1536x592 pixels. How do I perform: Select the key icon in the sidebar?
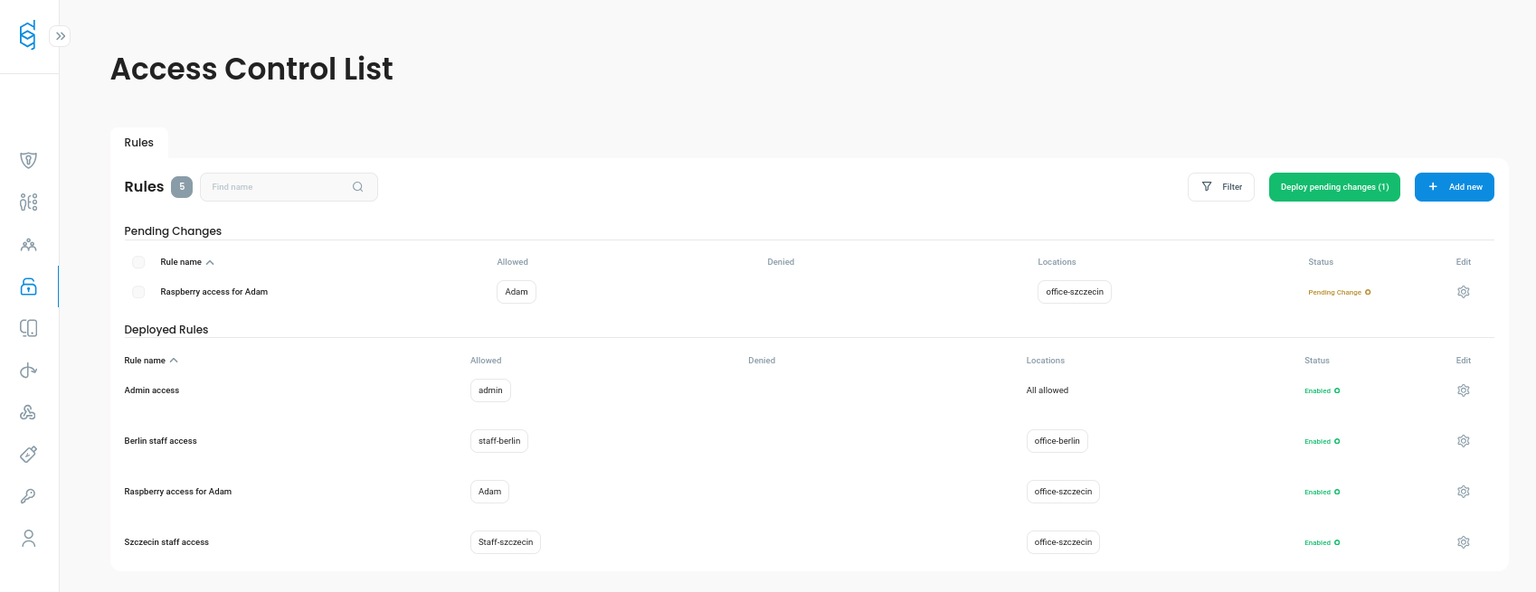(28, 495)
